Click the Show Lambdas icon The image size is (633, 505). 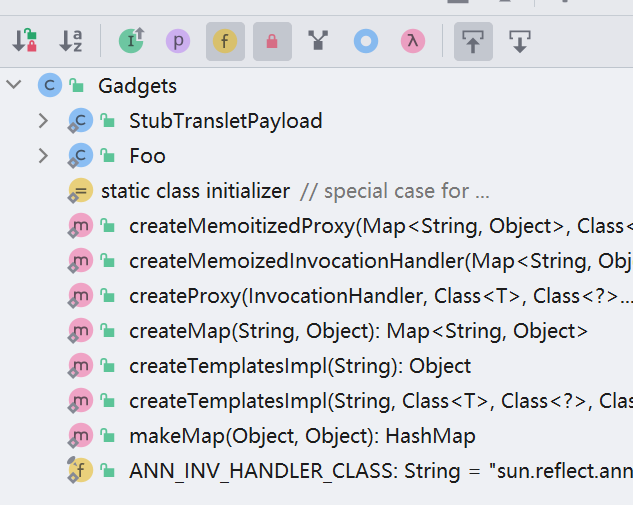click(x=412, y=41)
